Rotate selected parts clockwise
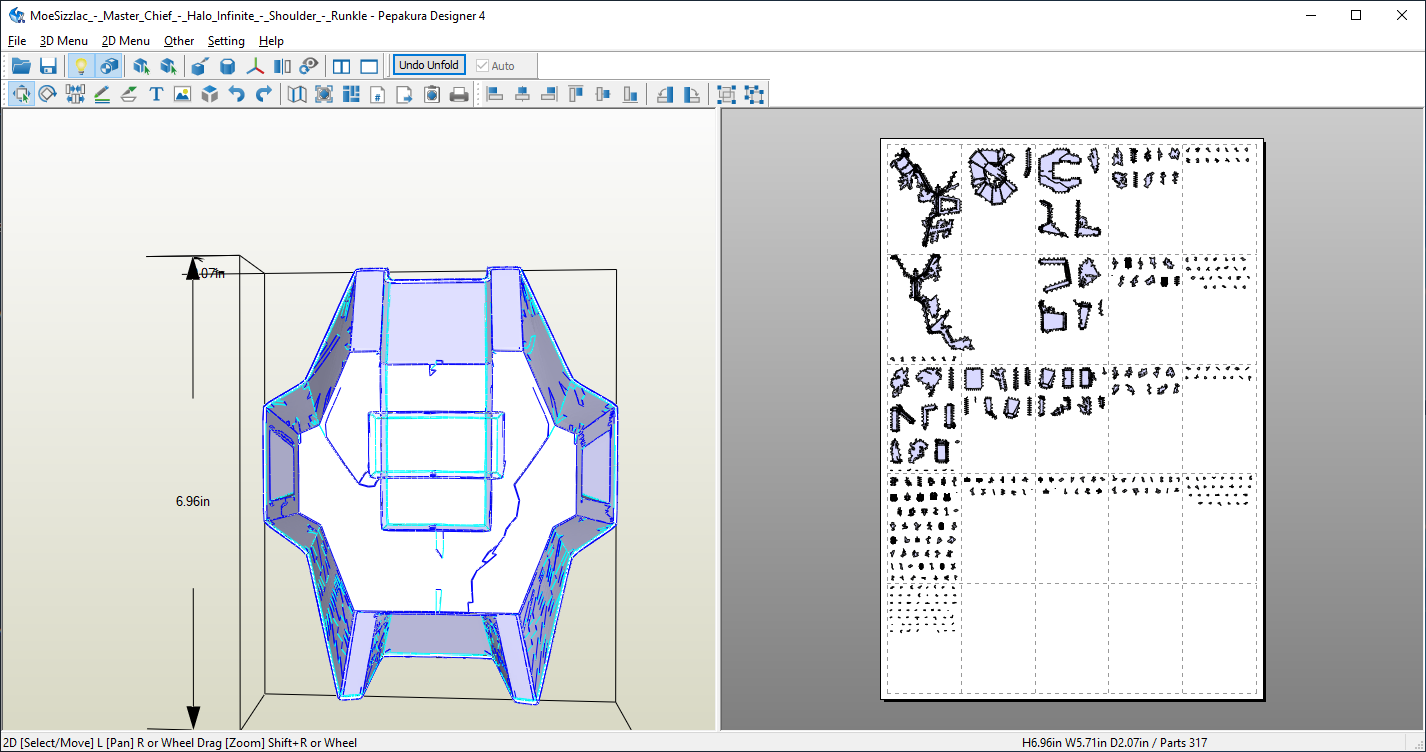Screen dimensions: 1426x752 [692, 94]
